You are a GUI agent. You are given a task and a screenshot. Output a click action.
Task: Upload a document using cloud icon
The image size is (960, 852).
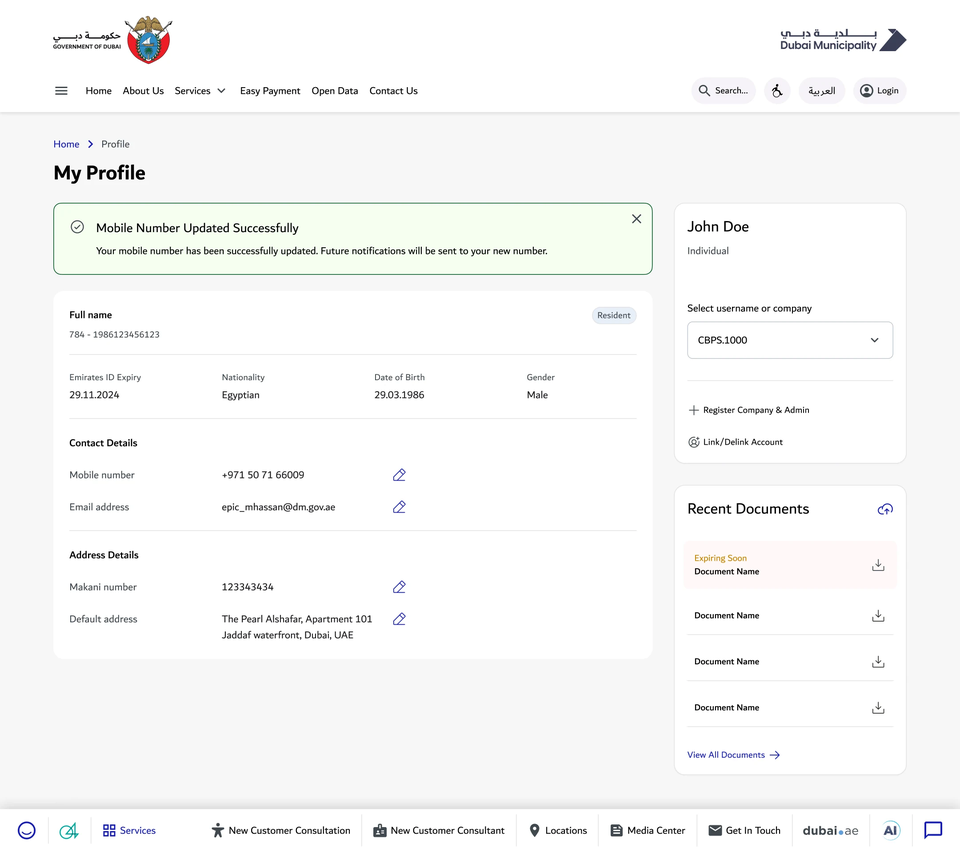(885, 509)
